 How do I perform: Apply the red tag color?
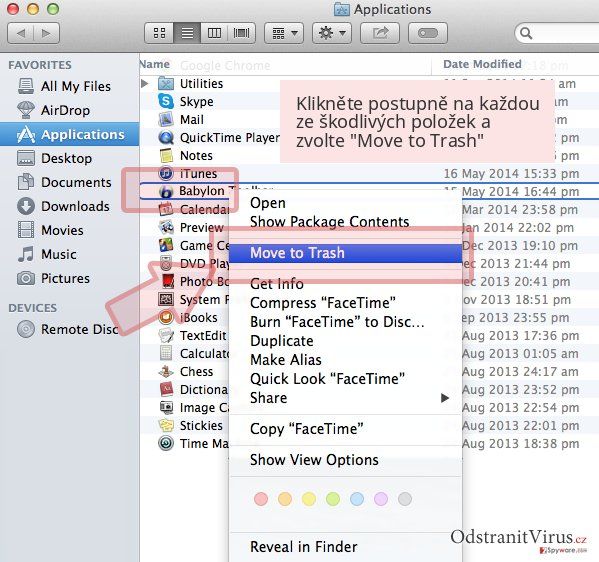(x=261, y=499)
